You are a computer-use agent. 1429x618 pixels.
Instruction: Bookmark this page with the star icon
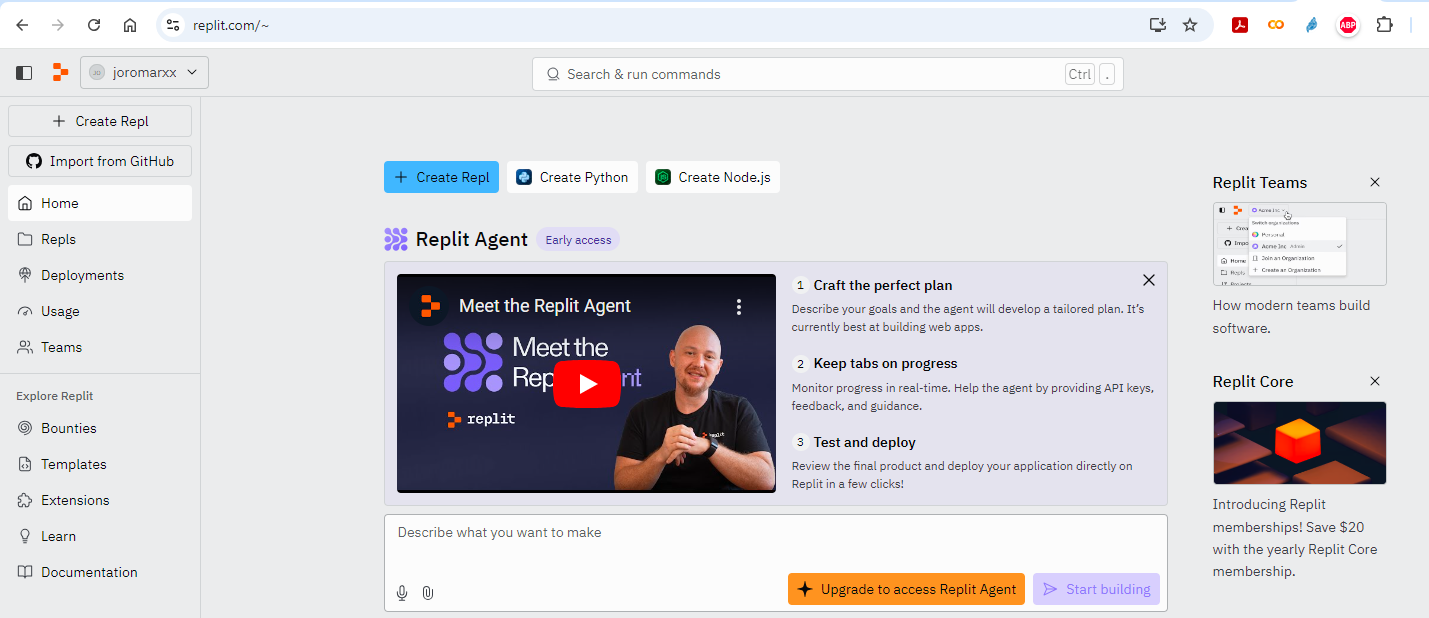coord(1190,25)
